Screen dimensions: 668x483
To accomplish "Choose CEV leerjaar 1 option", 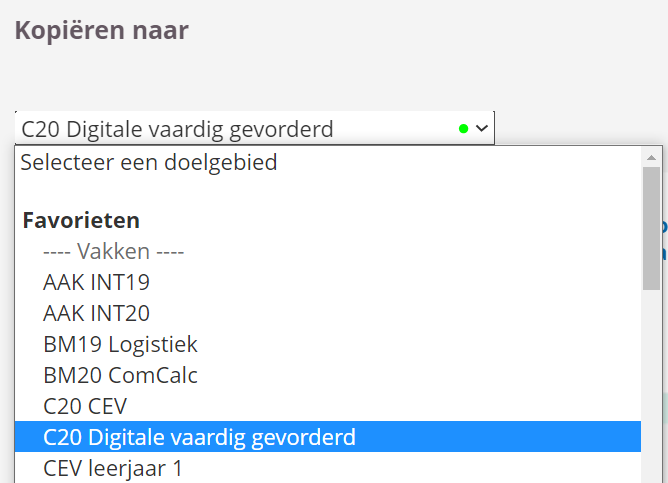I will tap(113, 468).
